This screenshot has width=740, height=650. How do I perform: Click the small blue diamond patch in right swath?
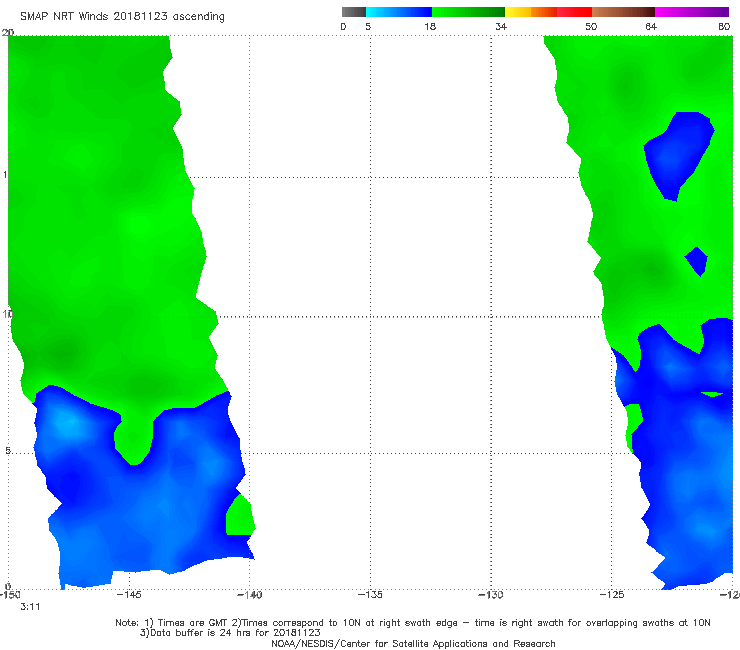tap(697, 262)
